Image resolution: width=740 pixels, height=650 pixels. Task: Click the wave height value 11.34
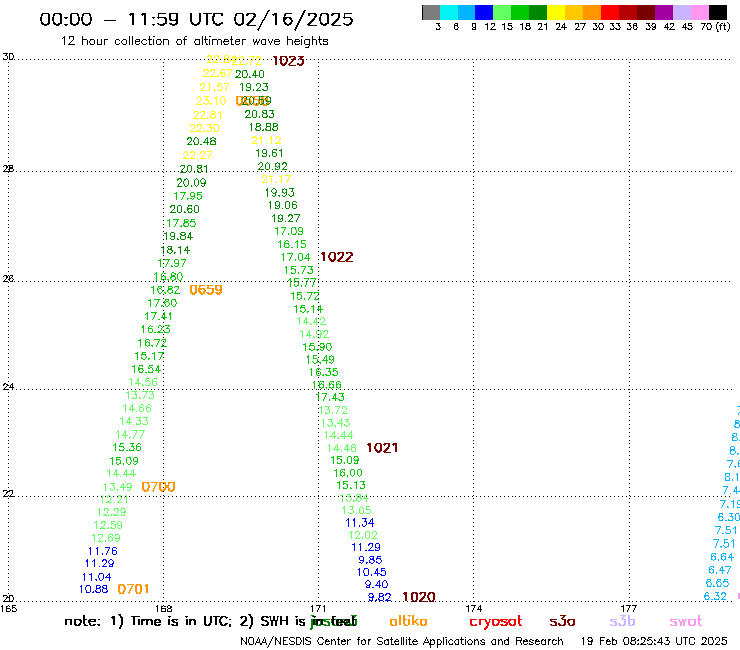click(360, 523)
